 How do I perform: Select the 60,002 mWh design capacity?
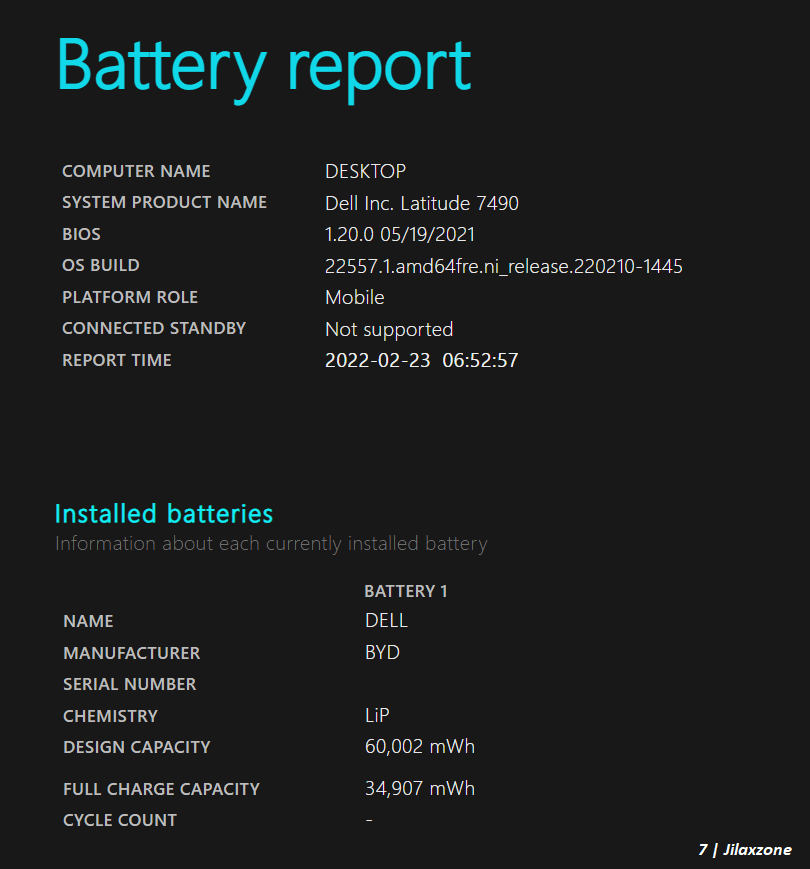coord(420,747)
